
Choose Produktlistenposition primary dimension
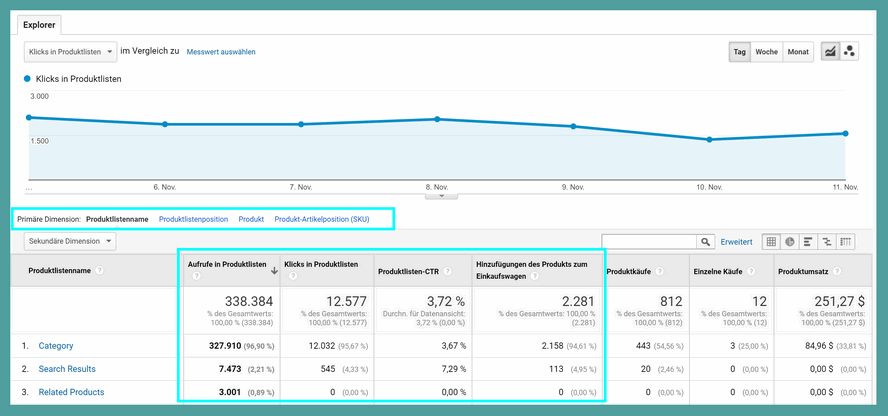(193, 219)
